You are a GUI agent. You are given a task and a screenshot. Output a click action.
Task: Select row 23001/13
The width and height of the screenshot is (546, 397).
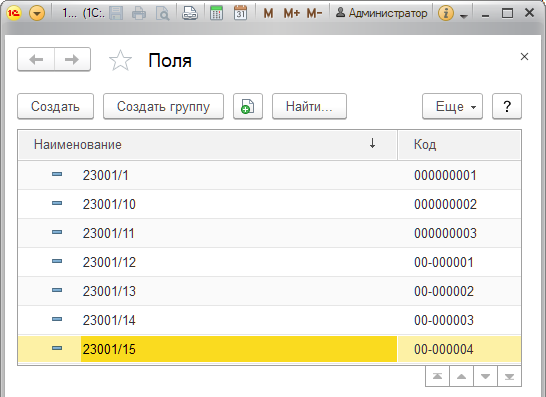click(270, 291)
